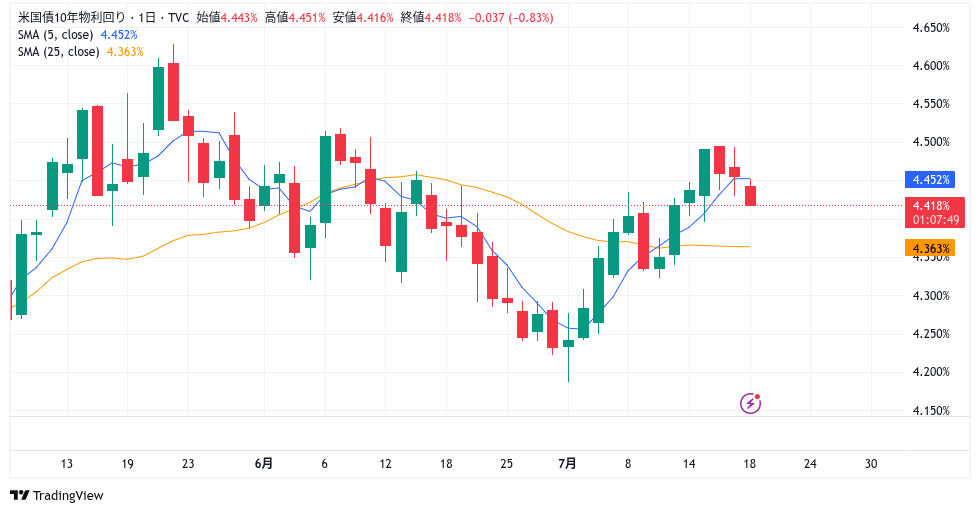Click the 安値 4.416% low value
980x513 pixels.
point(363,17)
